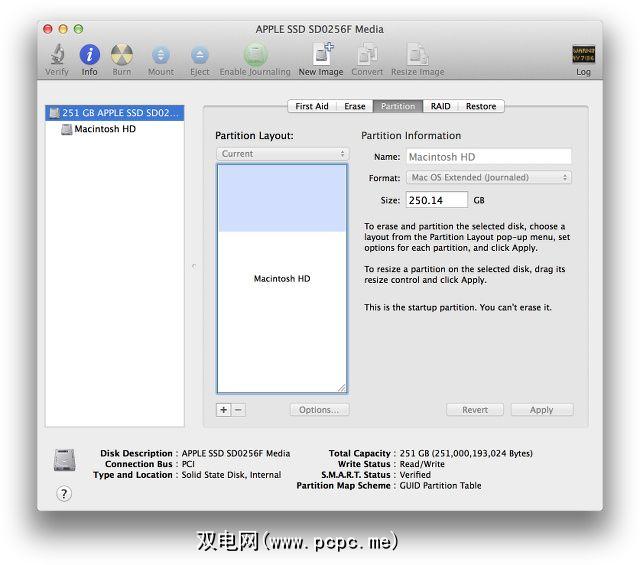Click the Size field showing 250.14
640x565 pixels.
click(436, 200)
